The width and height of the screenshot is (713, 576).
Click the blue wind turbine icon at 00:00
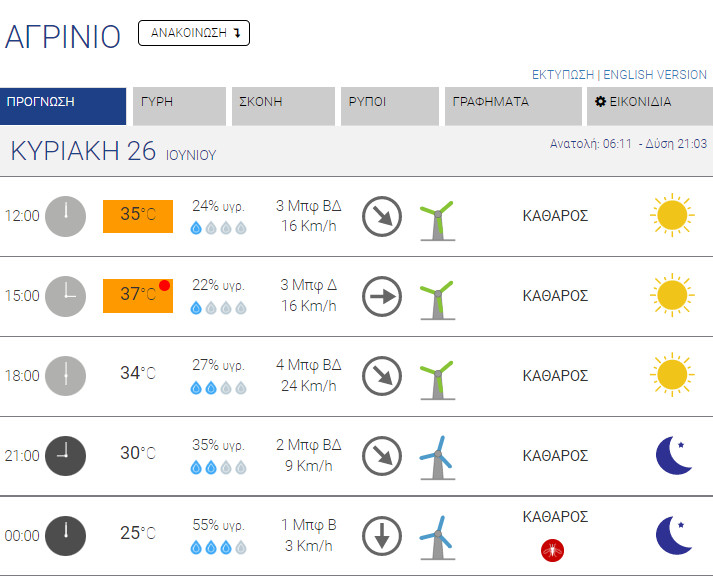(x=436, y=537)
